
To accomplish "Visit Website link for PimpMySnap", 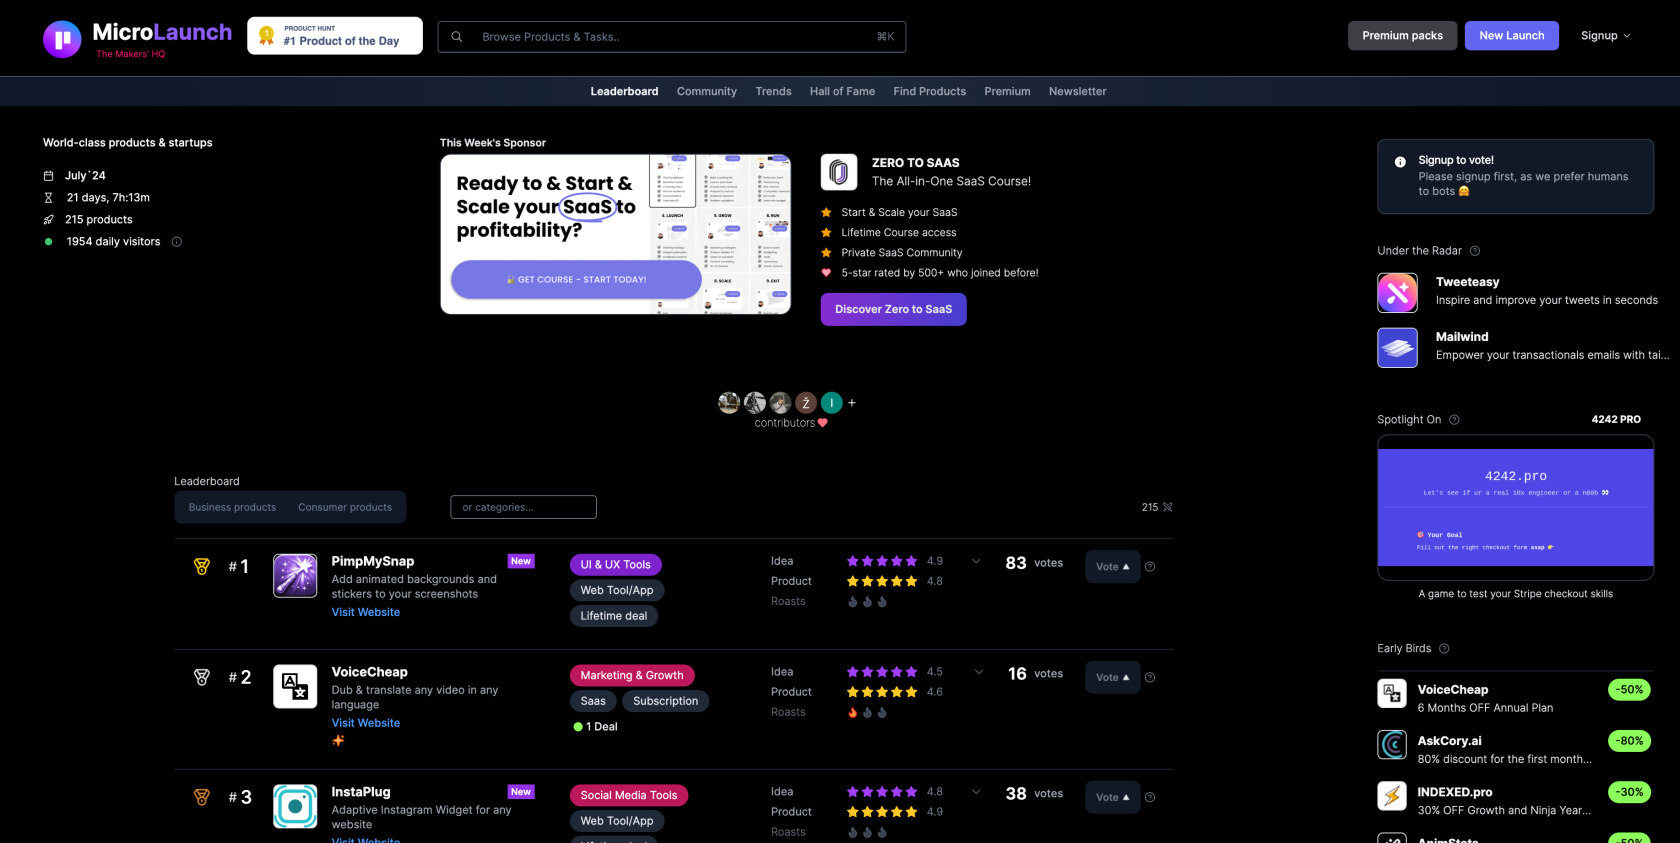I will point(366,612).
